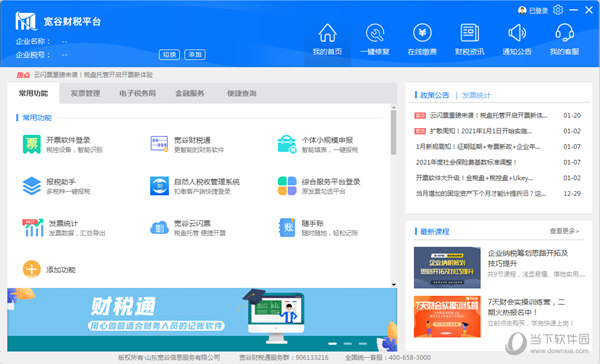Click 添加功能 label text
Viewport: 600px width, 364px height.
coord(61,270)
